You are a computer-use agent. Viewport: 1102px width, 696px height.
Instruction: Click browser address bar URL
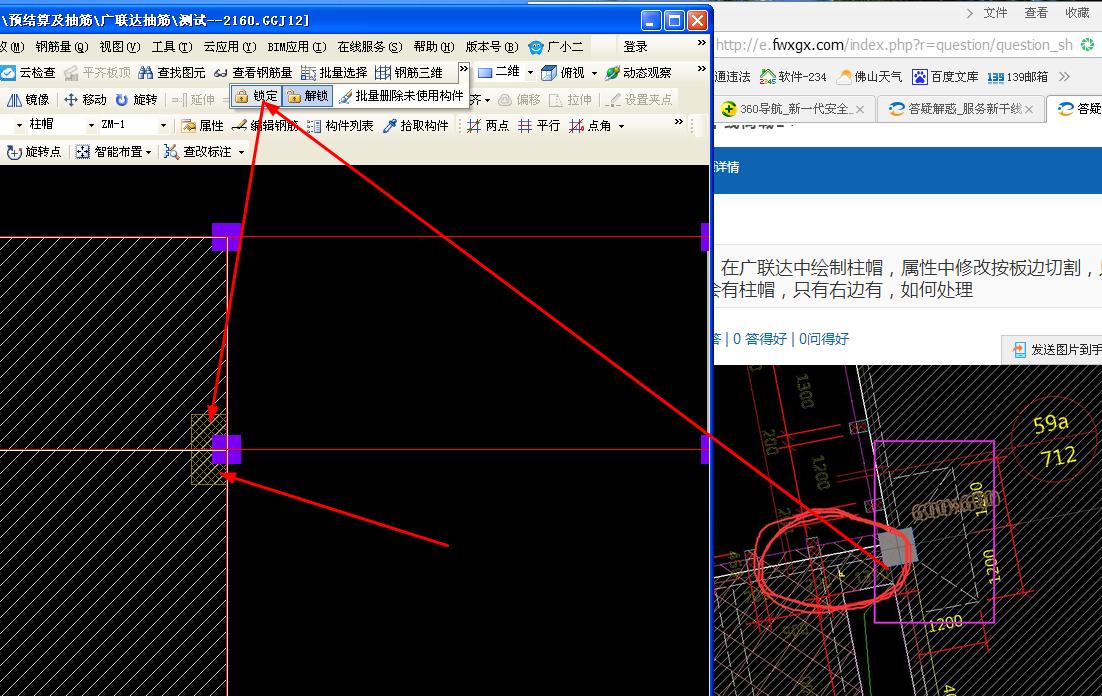pos(894,45)
